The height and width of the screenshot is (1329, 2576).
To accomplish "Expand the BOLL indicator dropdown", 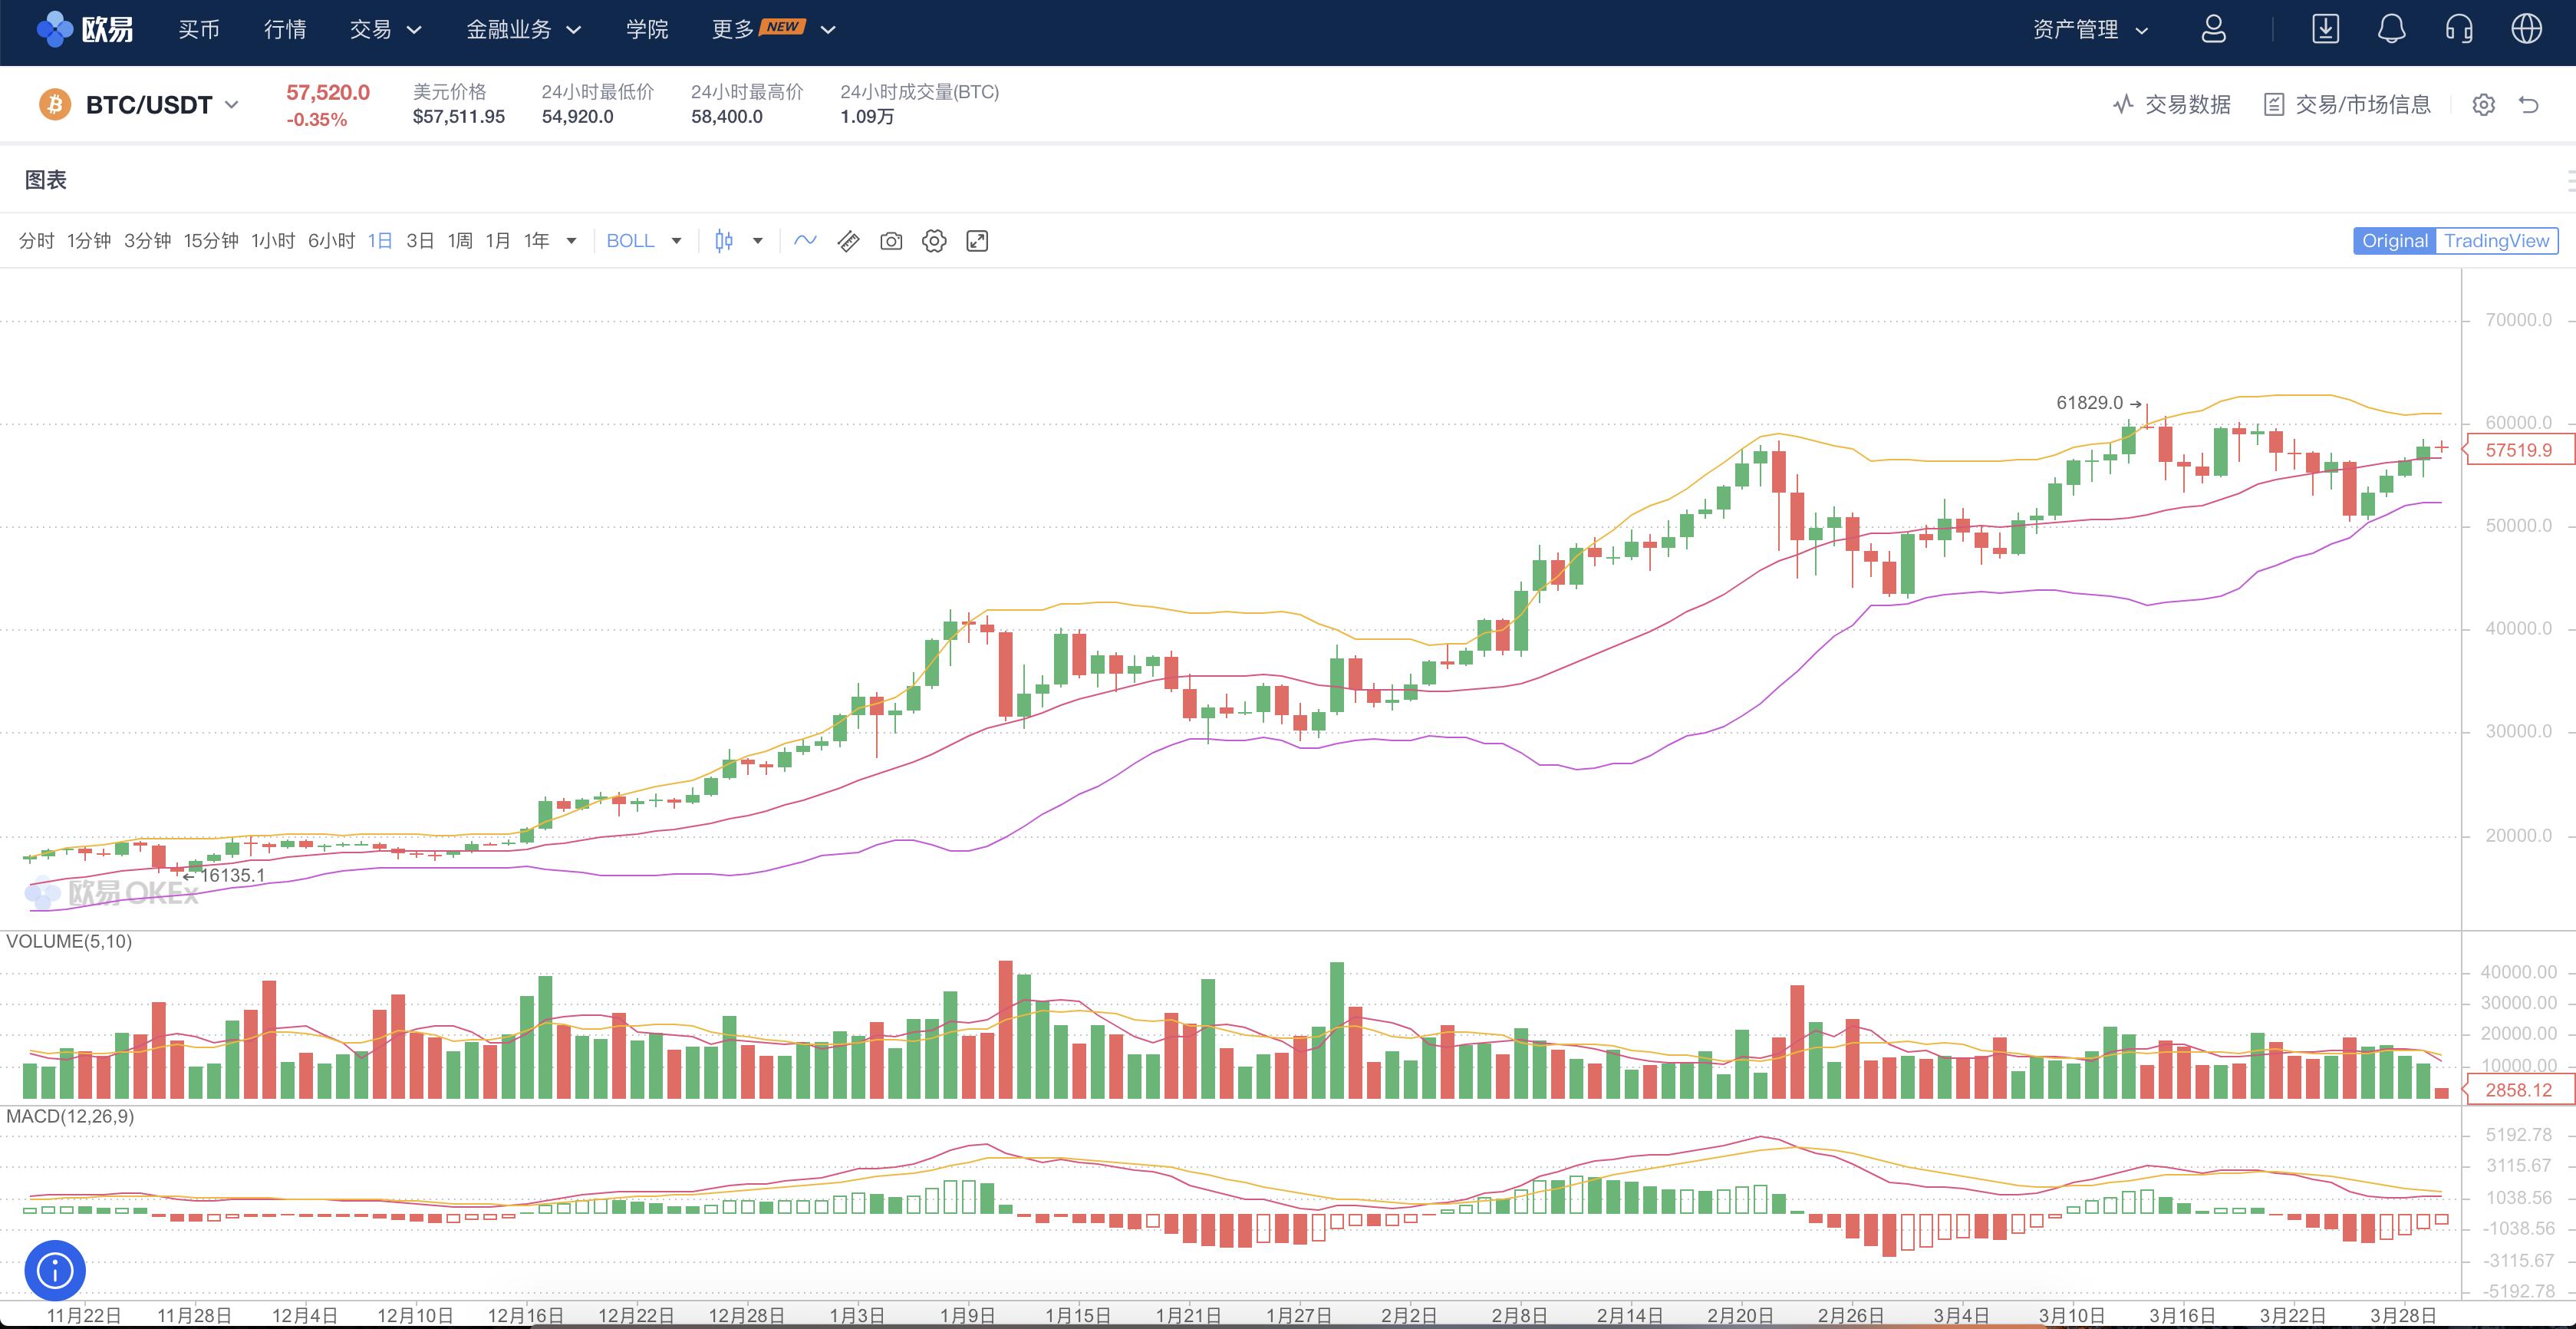I will pos(676,241).
